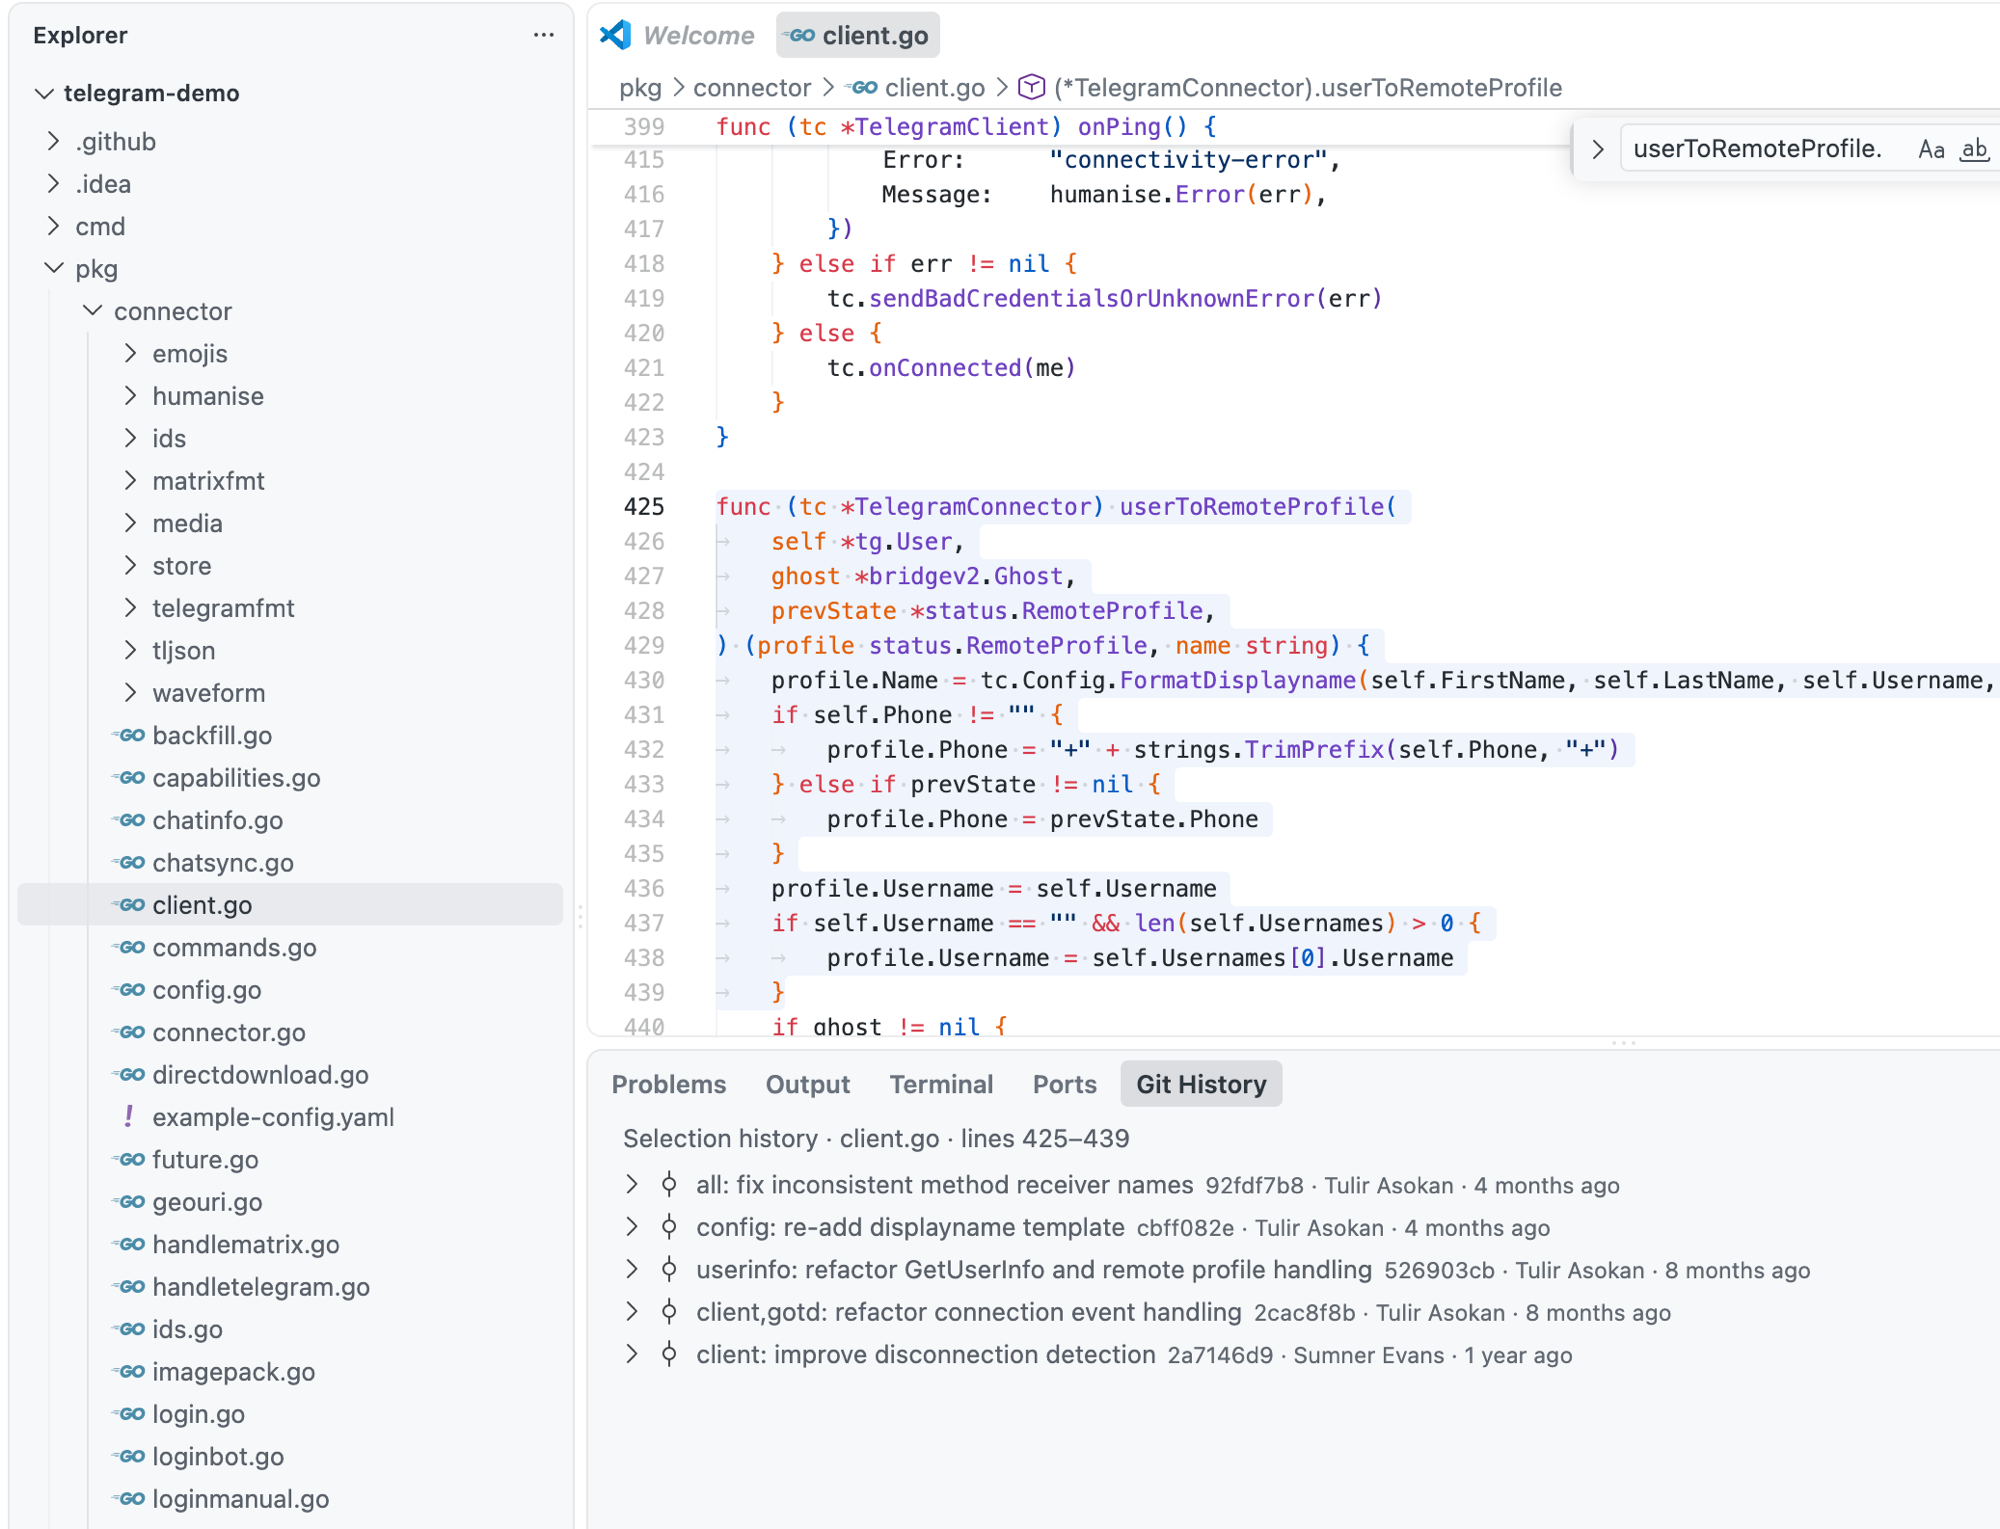This screenshot has width=2000, height=1529.
Task: Expand the media folder
Action: pyautogui.click(x=131, y=523)
